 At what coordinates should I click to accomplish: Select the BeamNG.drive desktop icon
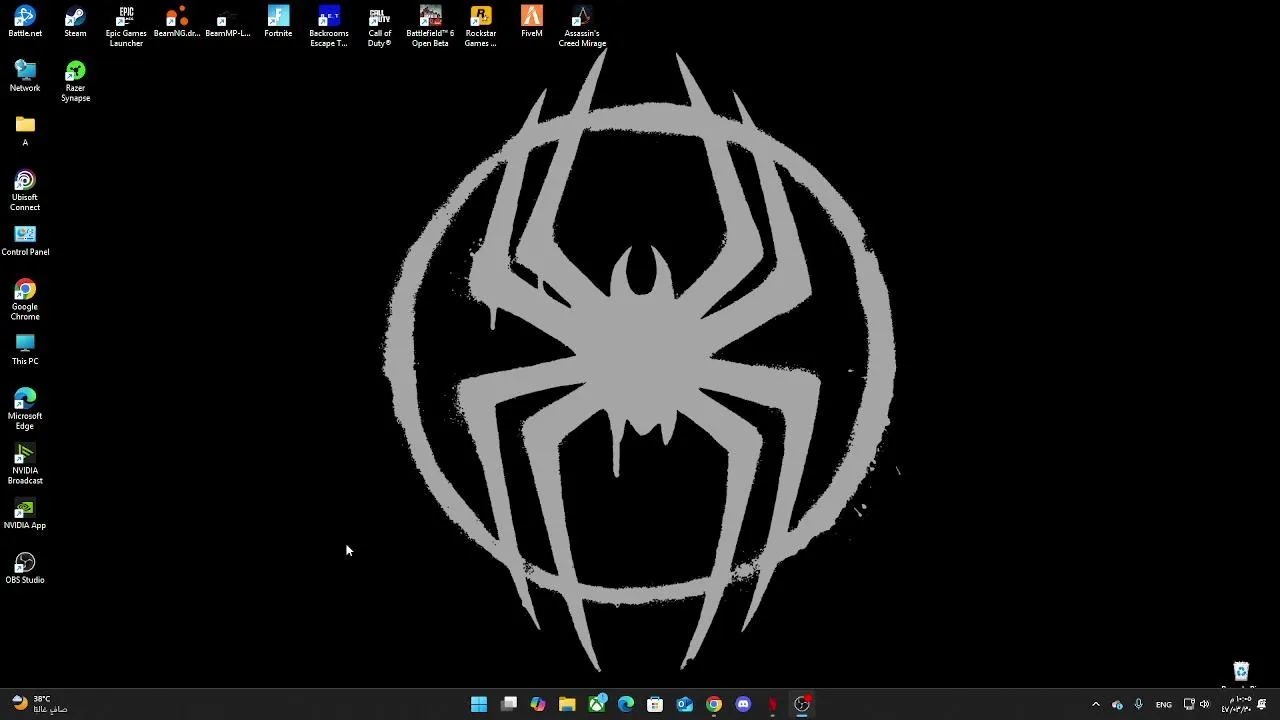(x=177, y=22)
